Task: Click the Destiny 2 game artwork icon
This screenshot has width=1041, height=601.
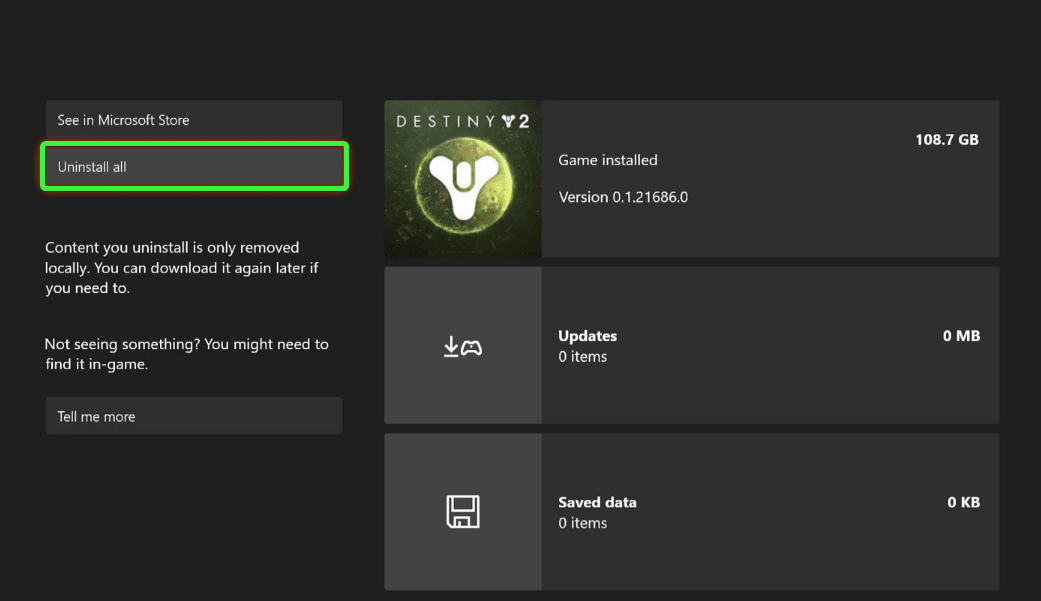Action: click(x=462, y=178)
